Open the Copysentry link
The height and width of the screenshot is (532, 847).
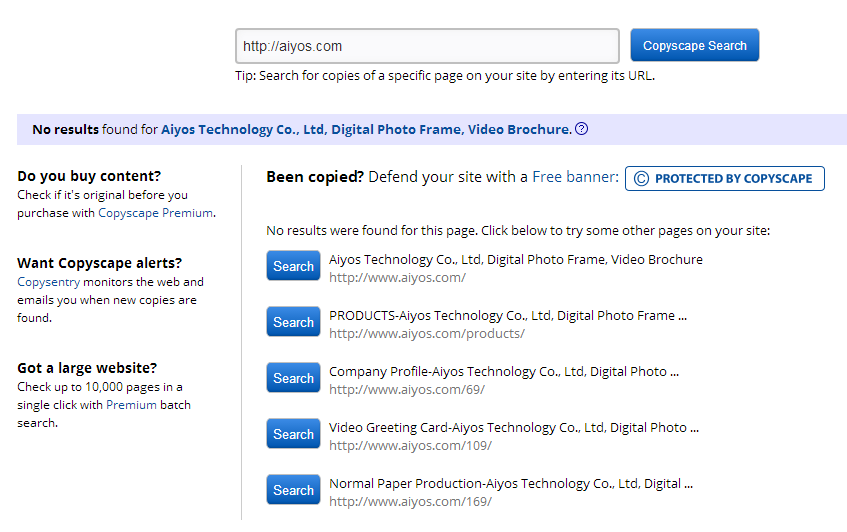[49, 282]
